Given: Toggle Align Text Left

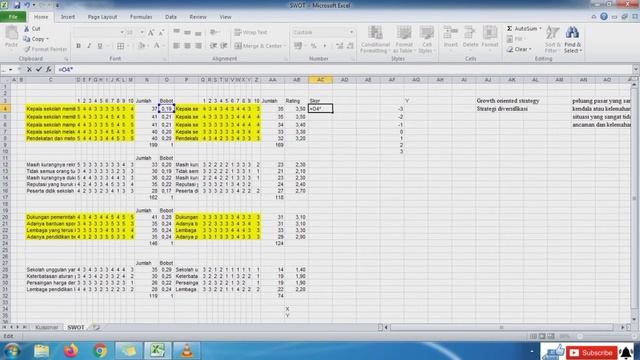Looking at the screenshot, I should [x=176, y=46].
